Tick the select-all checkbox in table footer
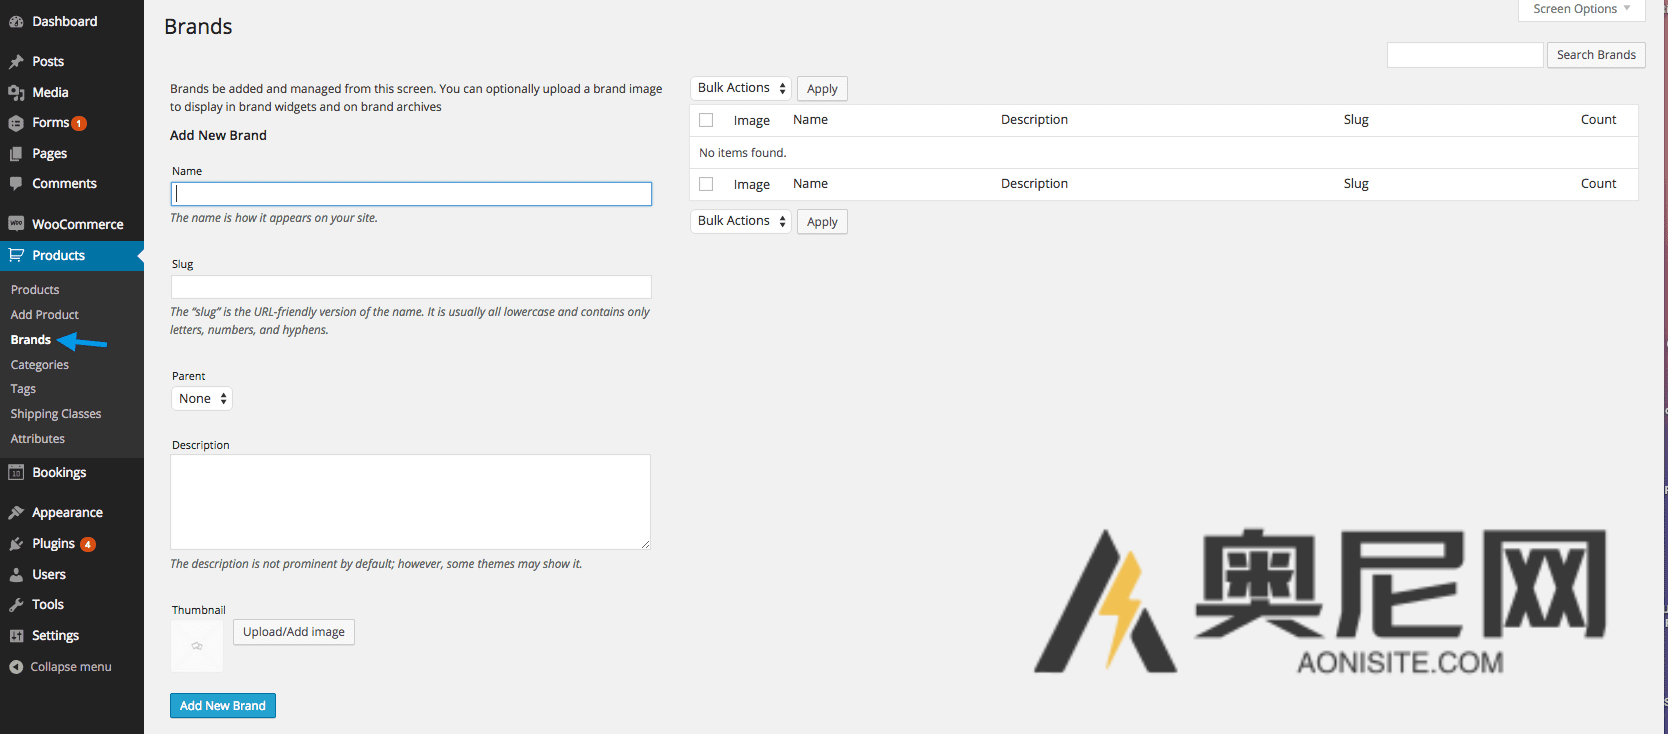This screenshot has width=1668, height=734. point(706,184)
